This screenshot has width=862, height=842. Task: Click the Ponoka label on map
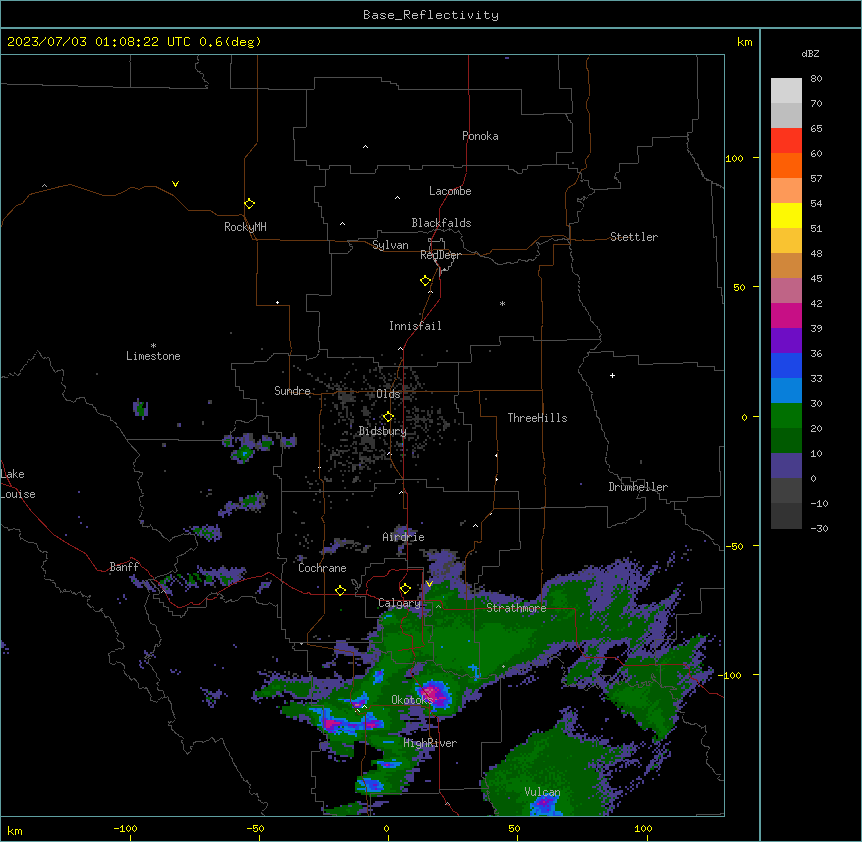coord(480,136)
